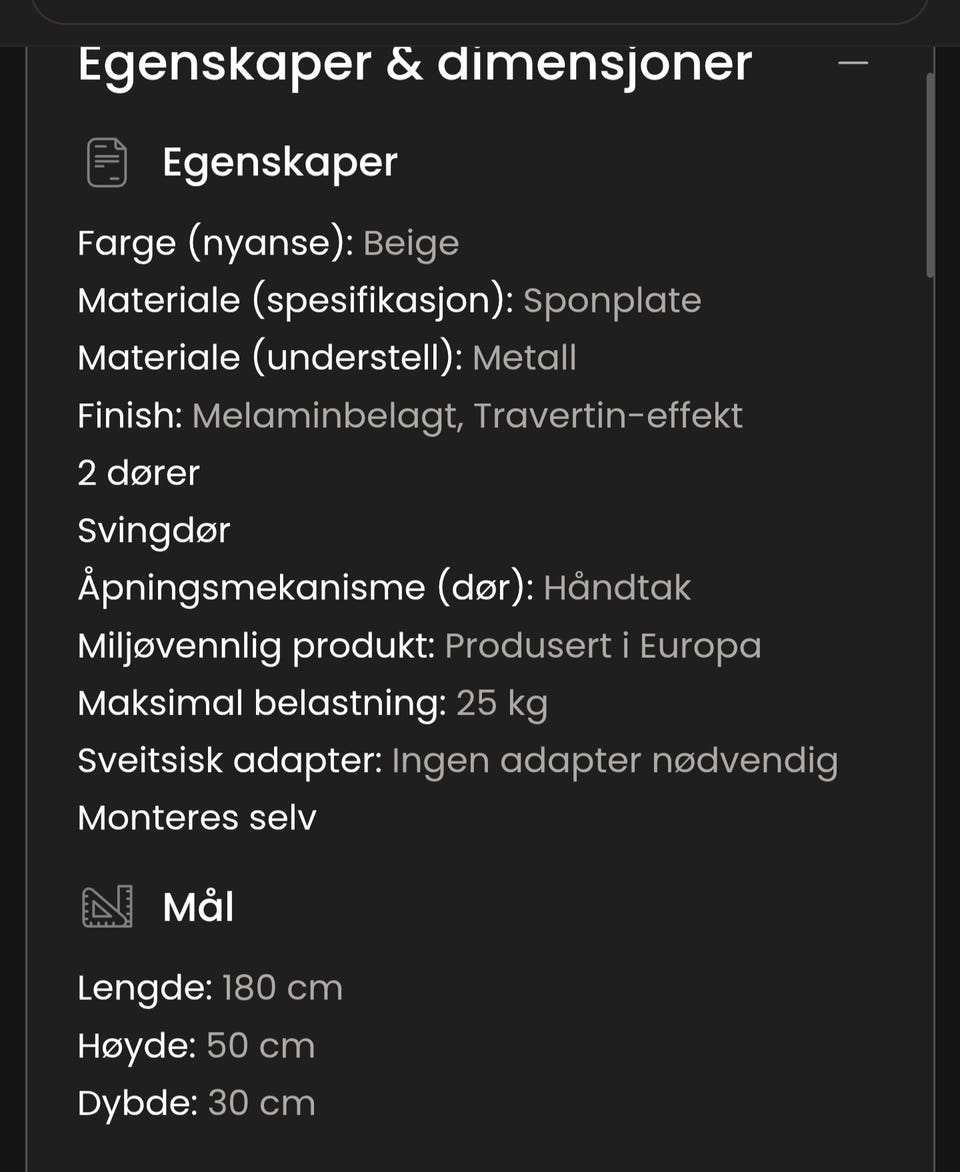
Task: Select the Sponplate material value
Action: point(612,301)
